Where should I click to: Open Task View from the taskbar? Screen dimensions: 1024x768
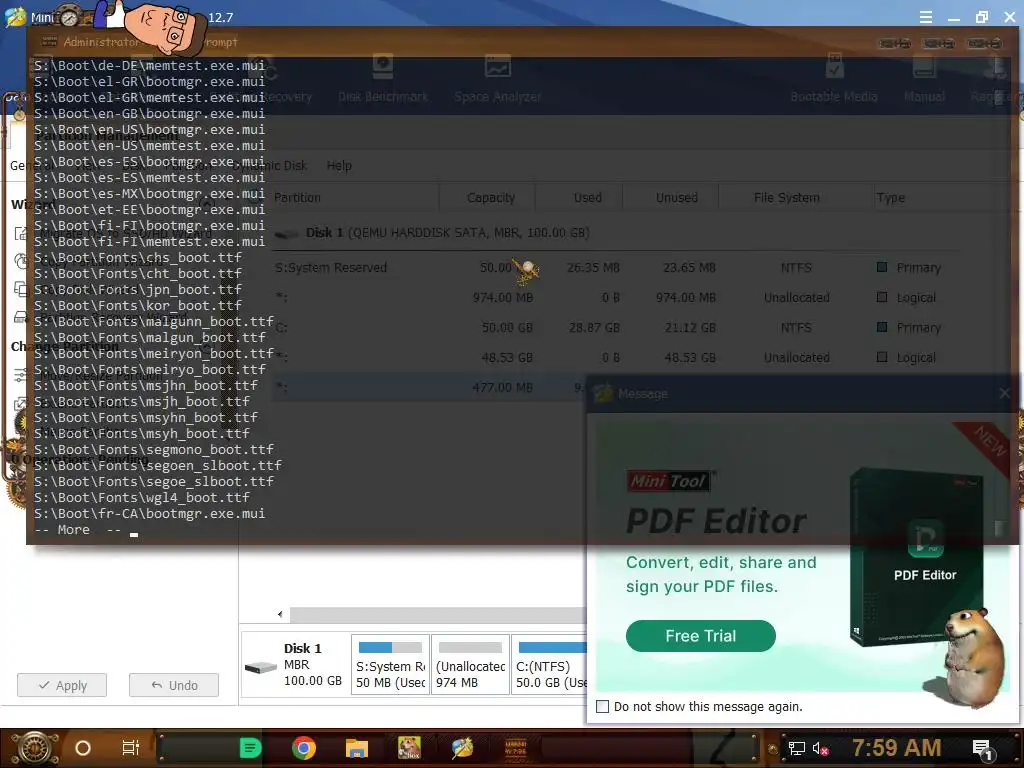click(x=131, y=748)
